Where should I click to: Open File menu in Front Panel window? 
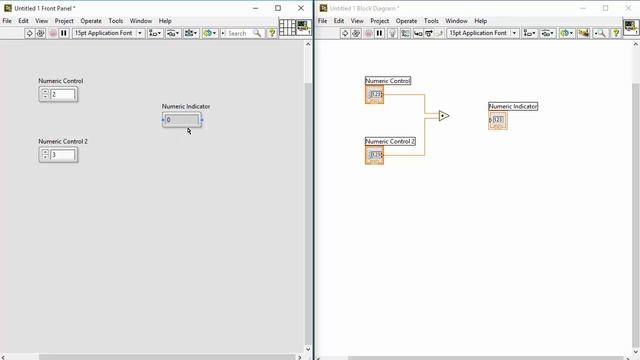tap(7, 21)
